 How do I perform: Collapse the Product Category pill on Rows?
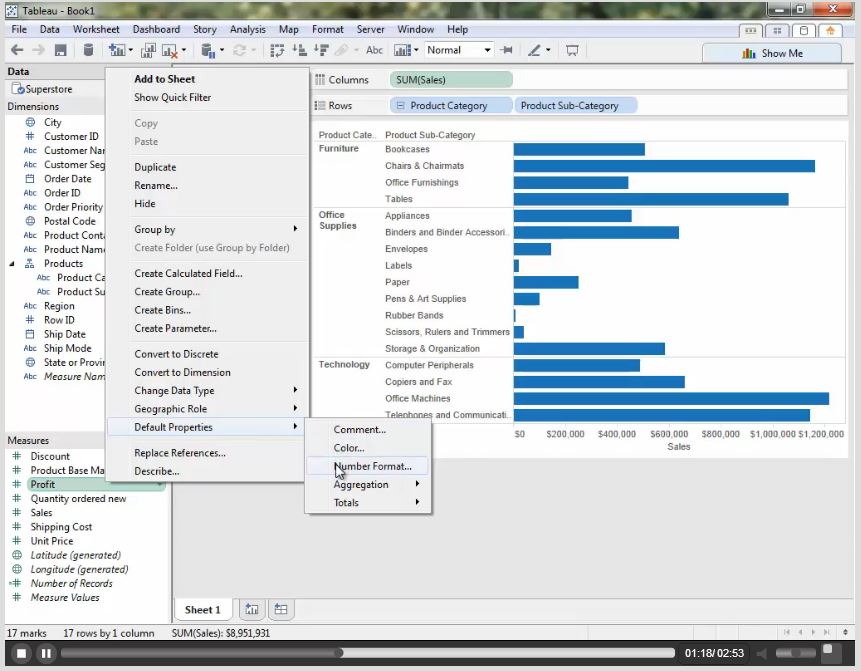pyautogui.click(x=400, y=105)
